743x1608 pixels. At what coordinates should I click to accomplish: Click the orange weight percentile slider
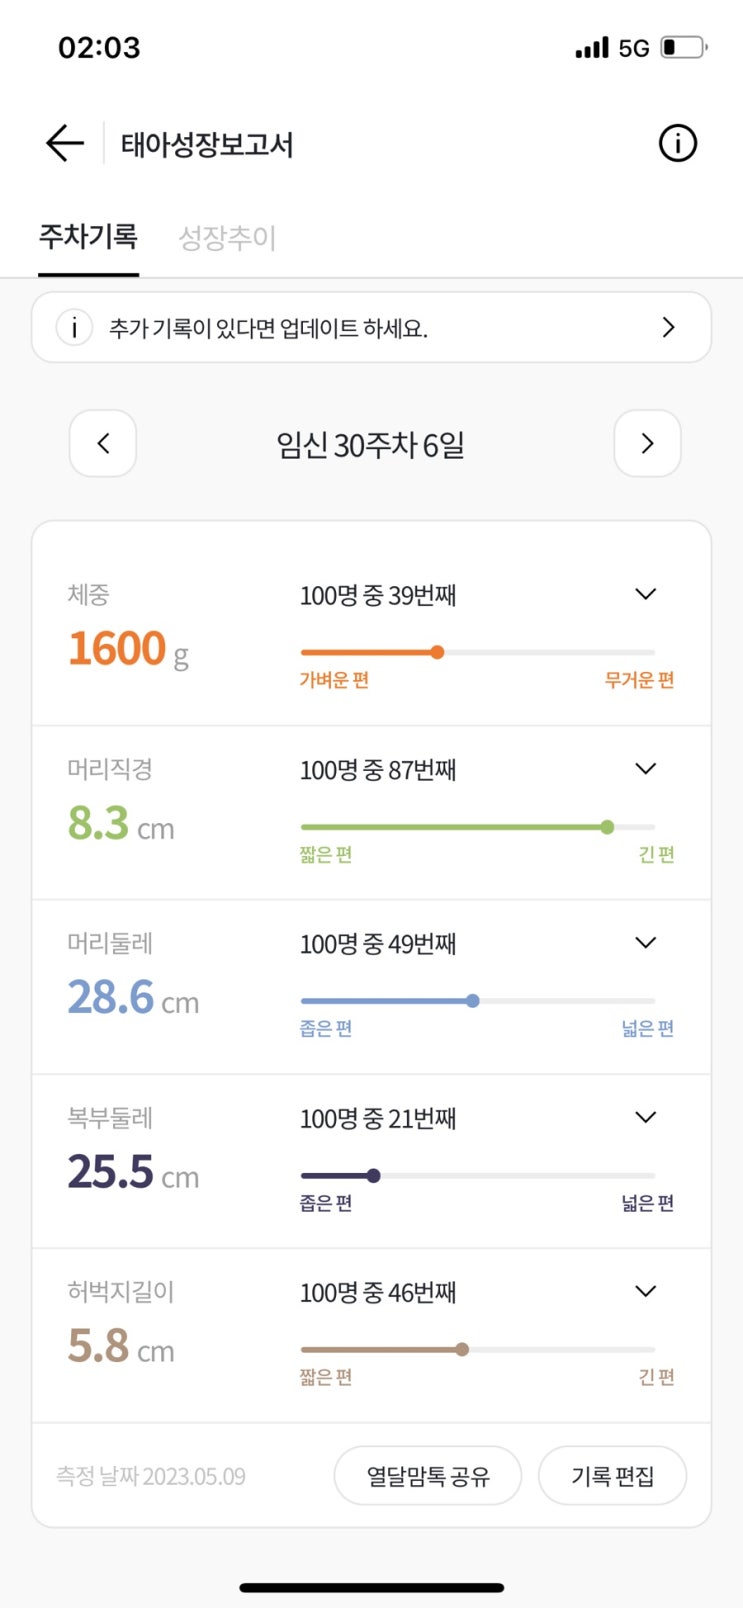478,652
